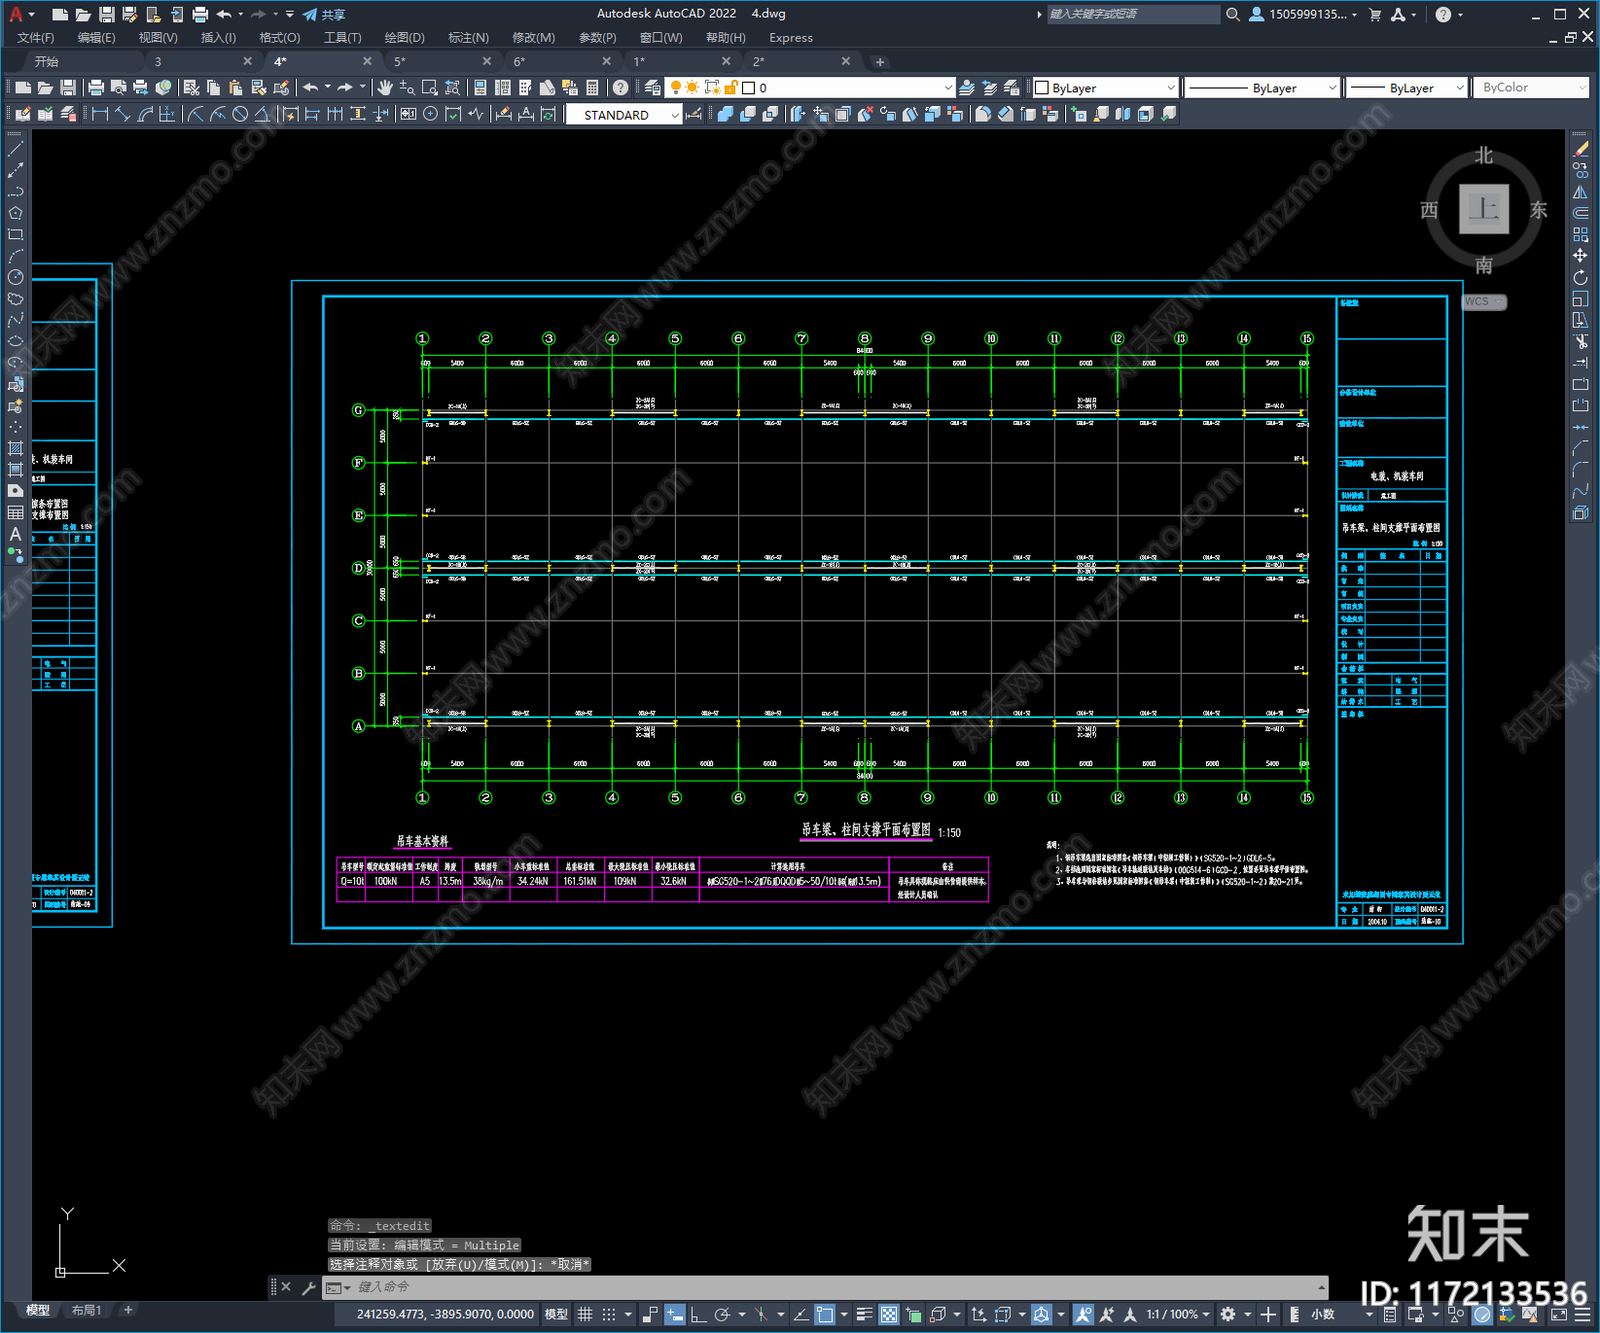Toggle transparency display in status bar
The height and width of the screenshot is (1333, 1600).
point(888,1314)
